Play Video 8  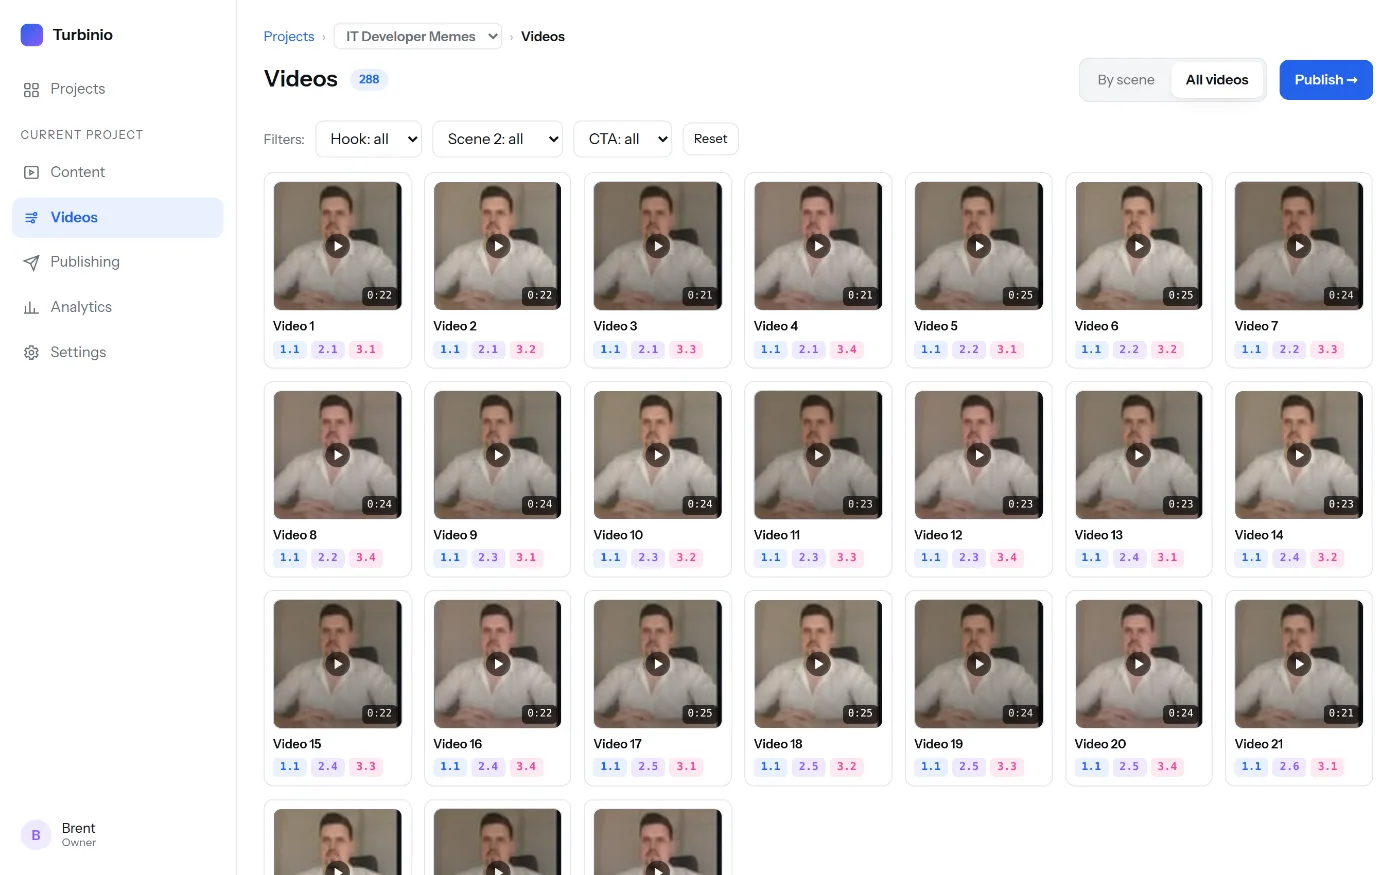338,455
